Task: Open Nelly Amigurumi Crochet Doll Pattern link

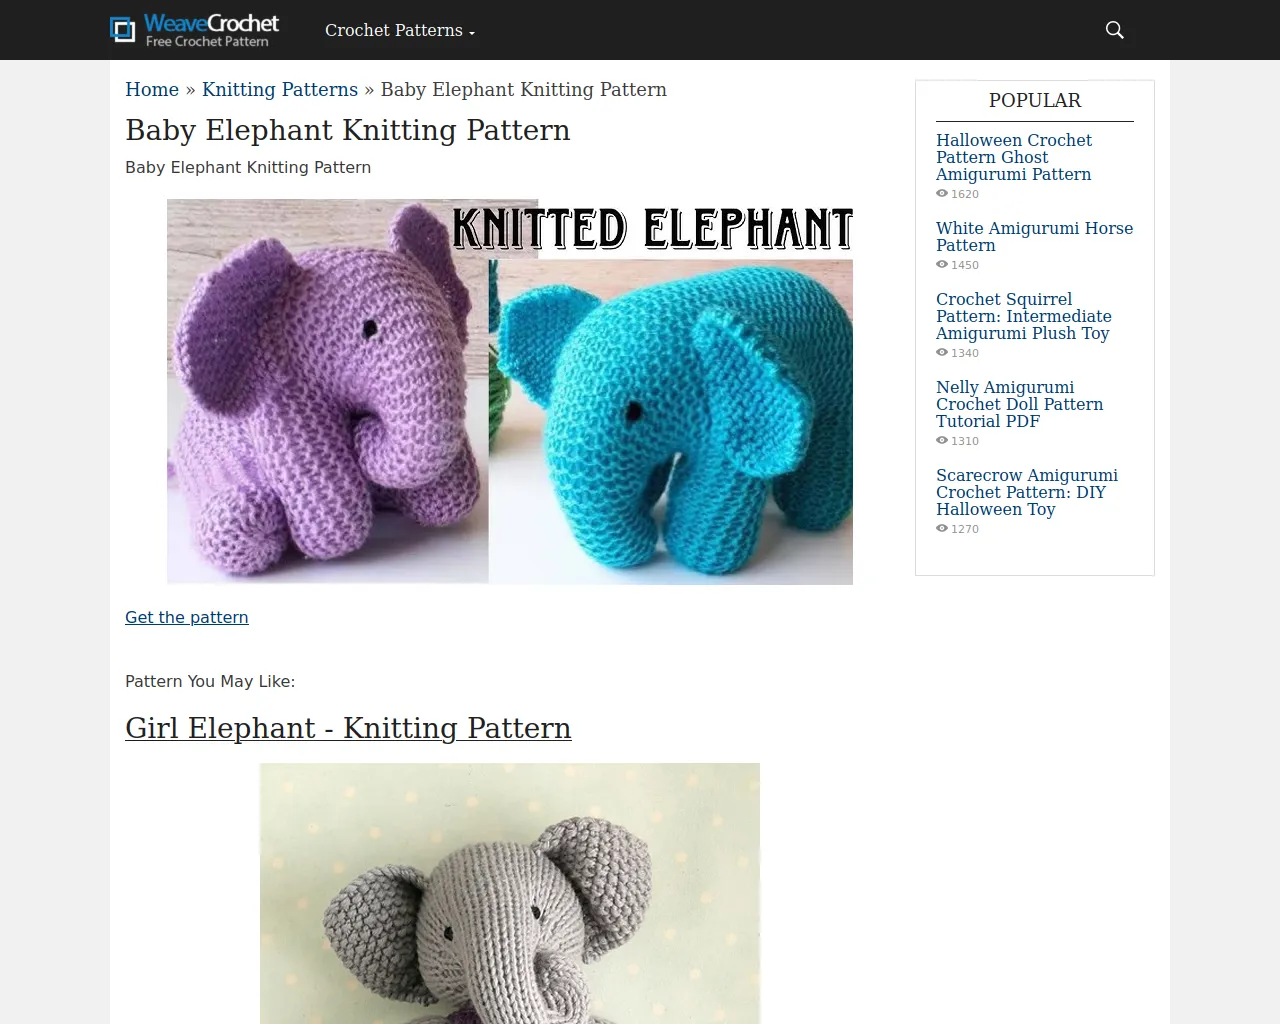Action: pyautogui.click(x=1020, y=404)
